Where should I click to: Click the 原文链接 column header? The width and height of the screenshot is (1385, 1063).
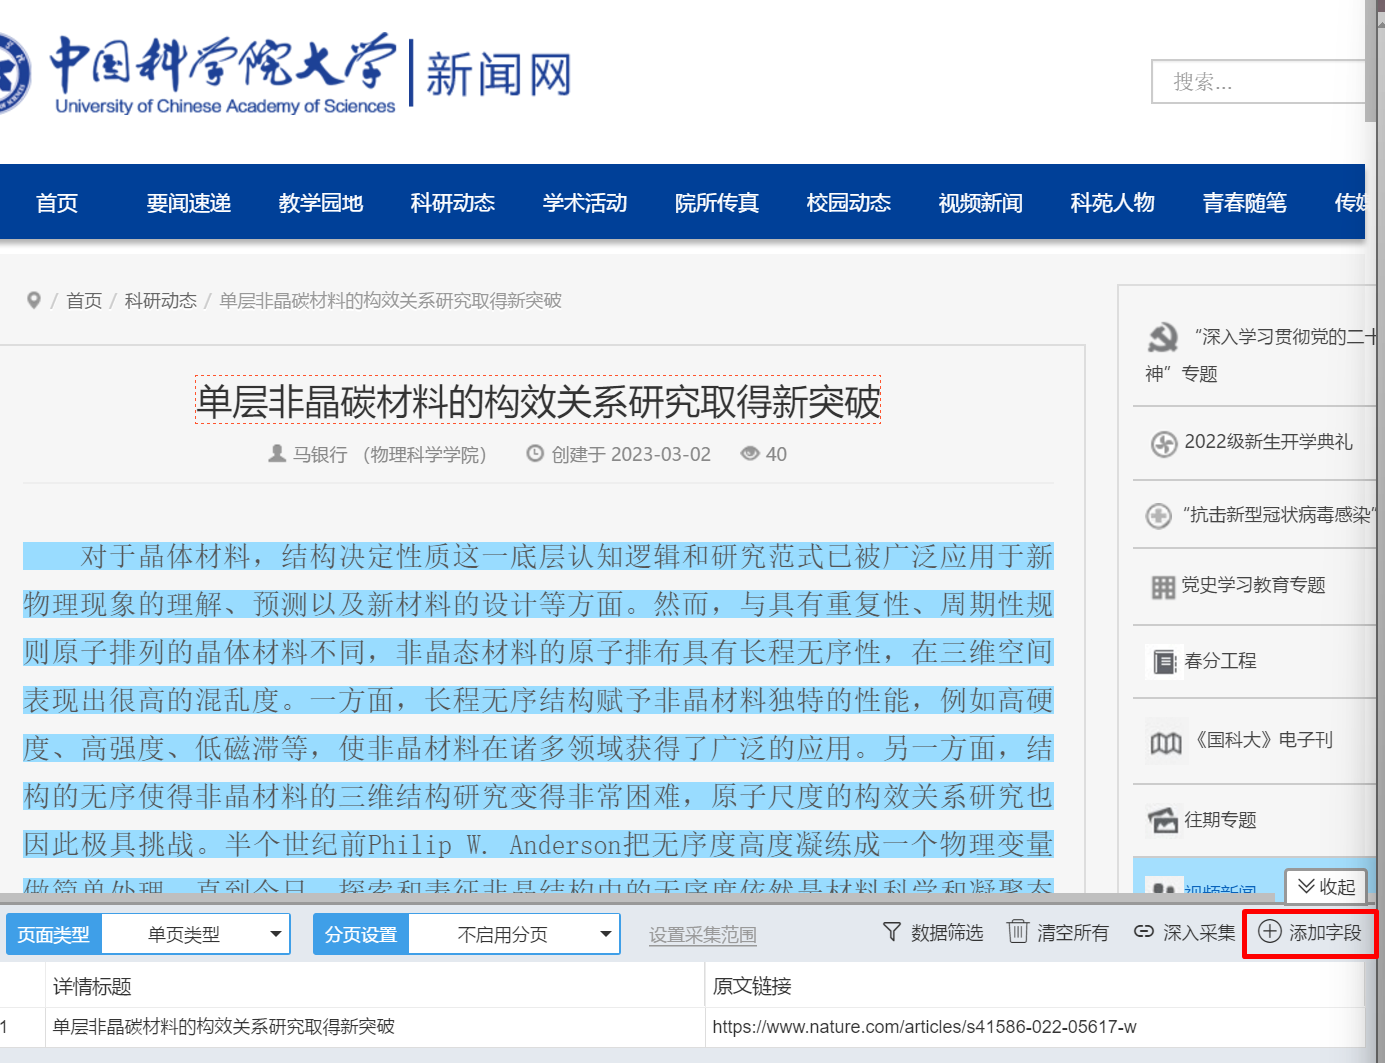coord(752,987)
